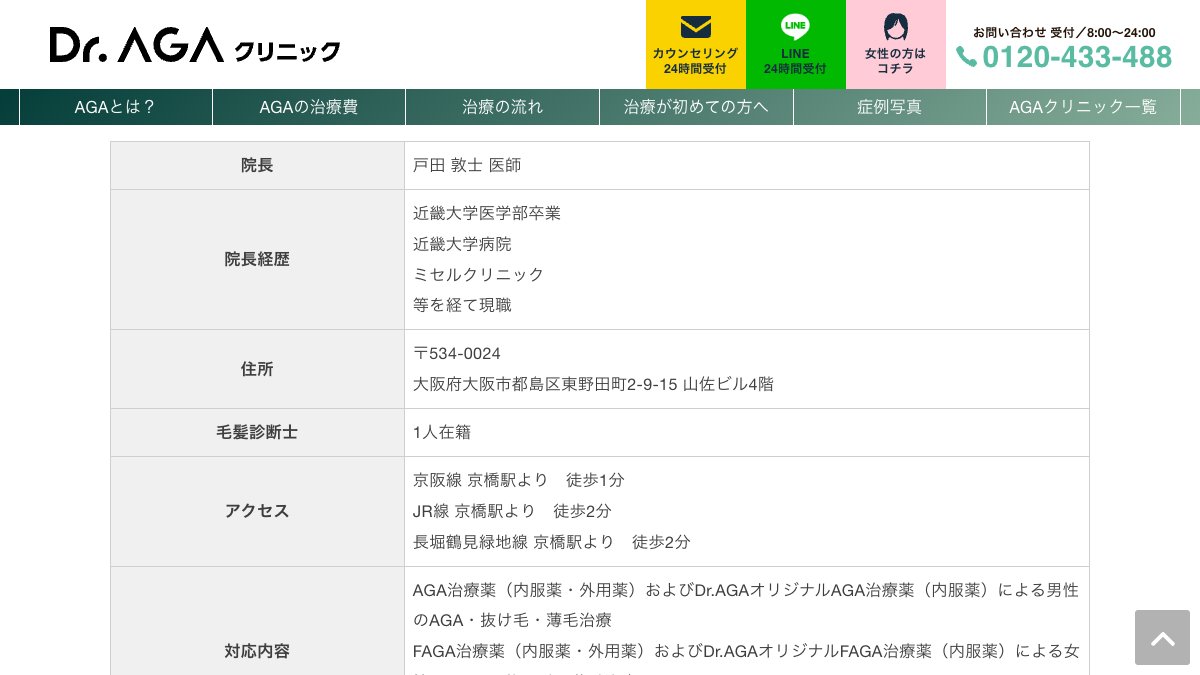1200x675 pixels.
Task: Select the text 近畿大学医学部卒業
Action: coord(487,213)
